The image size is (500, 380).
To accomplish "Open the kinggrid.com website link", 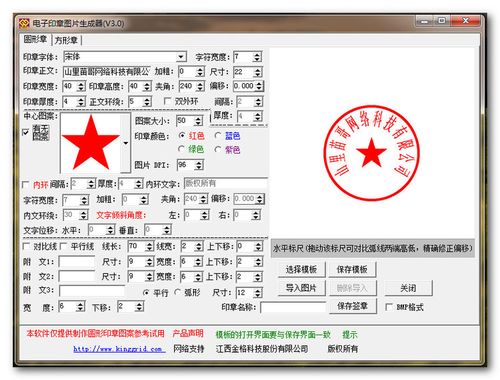I will pyautogui.click(x=119, y=349).
